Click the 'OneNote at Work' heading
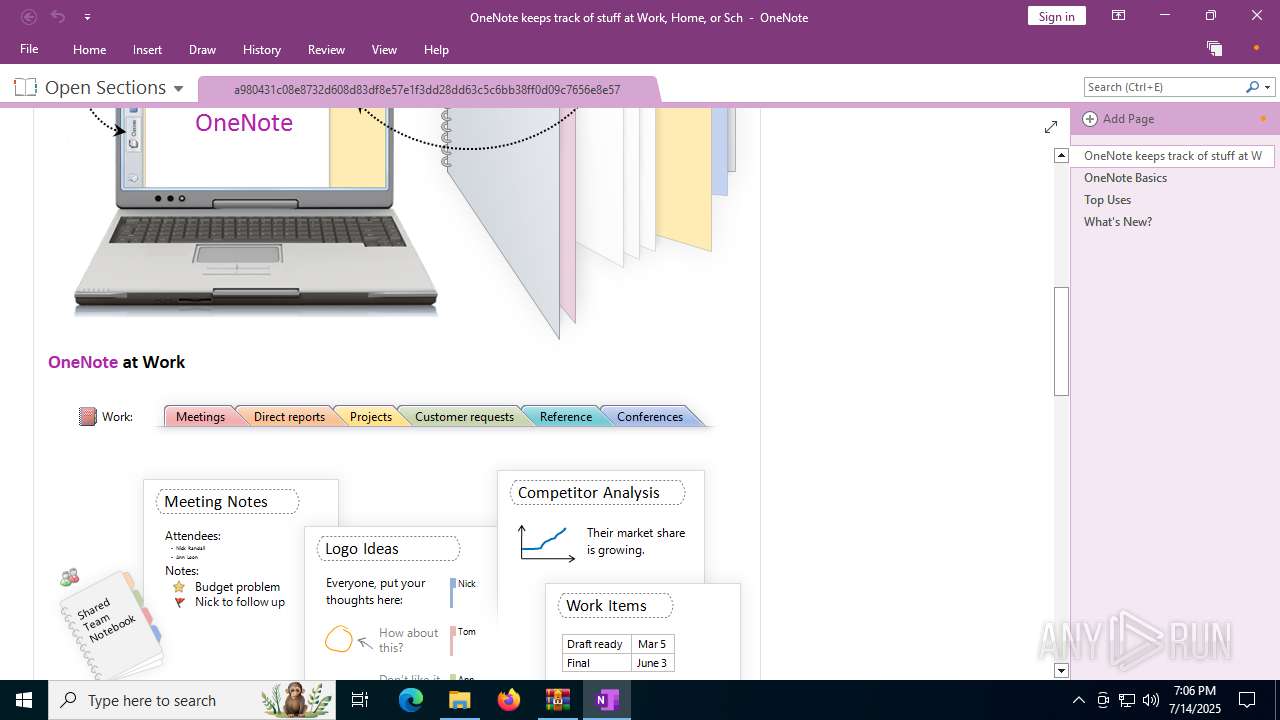Screen dimensions: 1280x720 coord(116,362)
